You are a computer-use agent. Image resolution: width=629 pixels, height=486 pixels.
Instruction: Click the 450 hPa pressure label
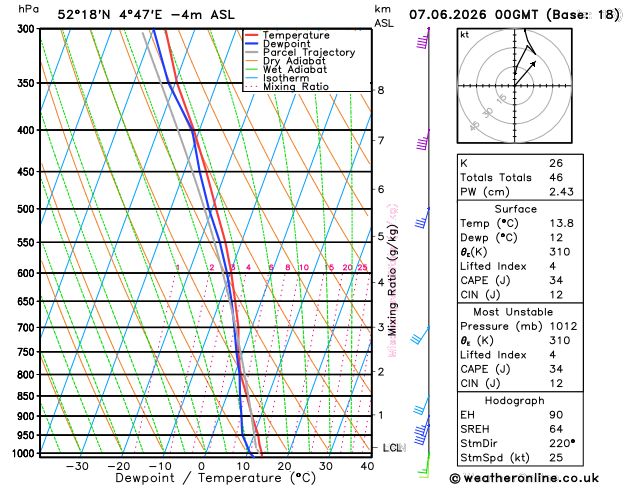tap(28, 172)
